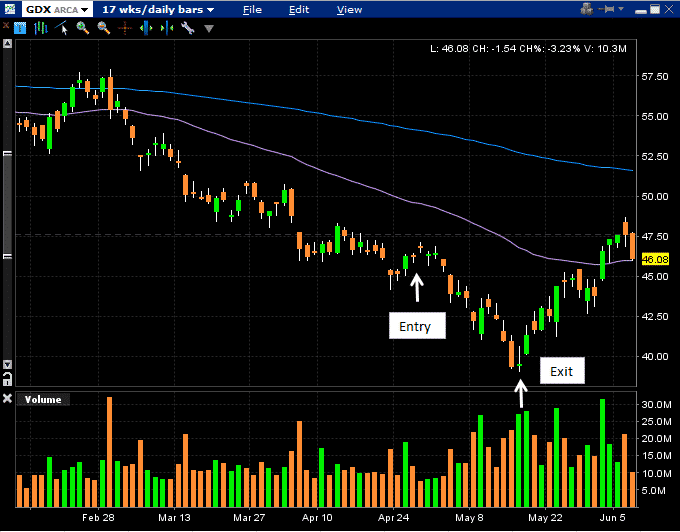Click the zoom in magnifier icon
Screen dimensions: 680x532
pos(82,28)
